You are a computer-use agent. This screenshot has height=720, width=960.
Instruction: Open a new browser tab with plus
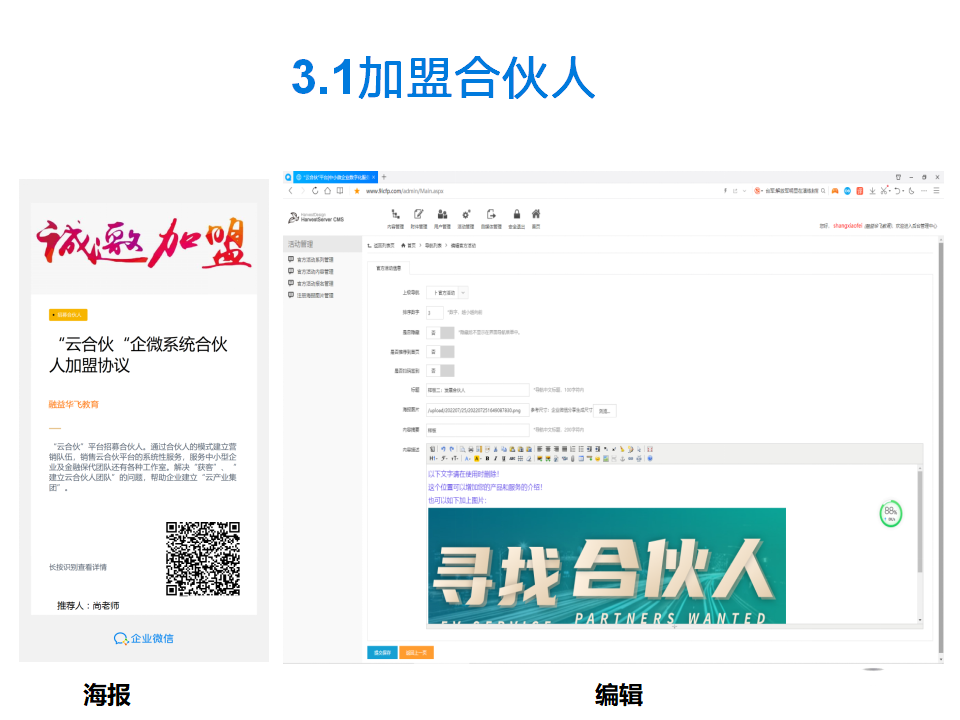point(384,177)
